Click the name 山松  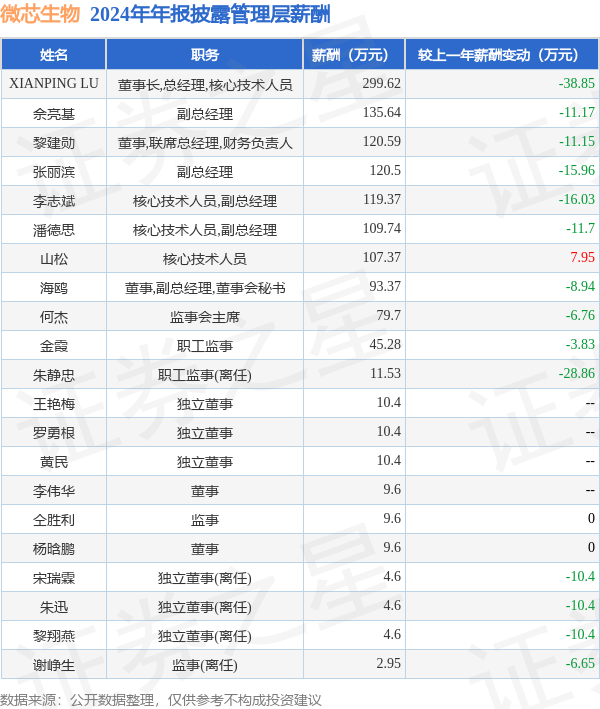point(54,259)
